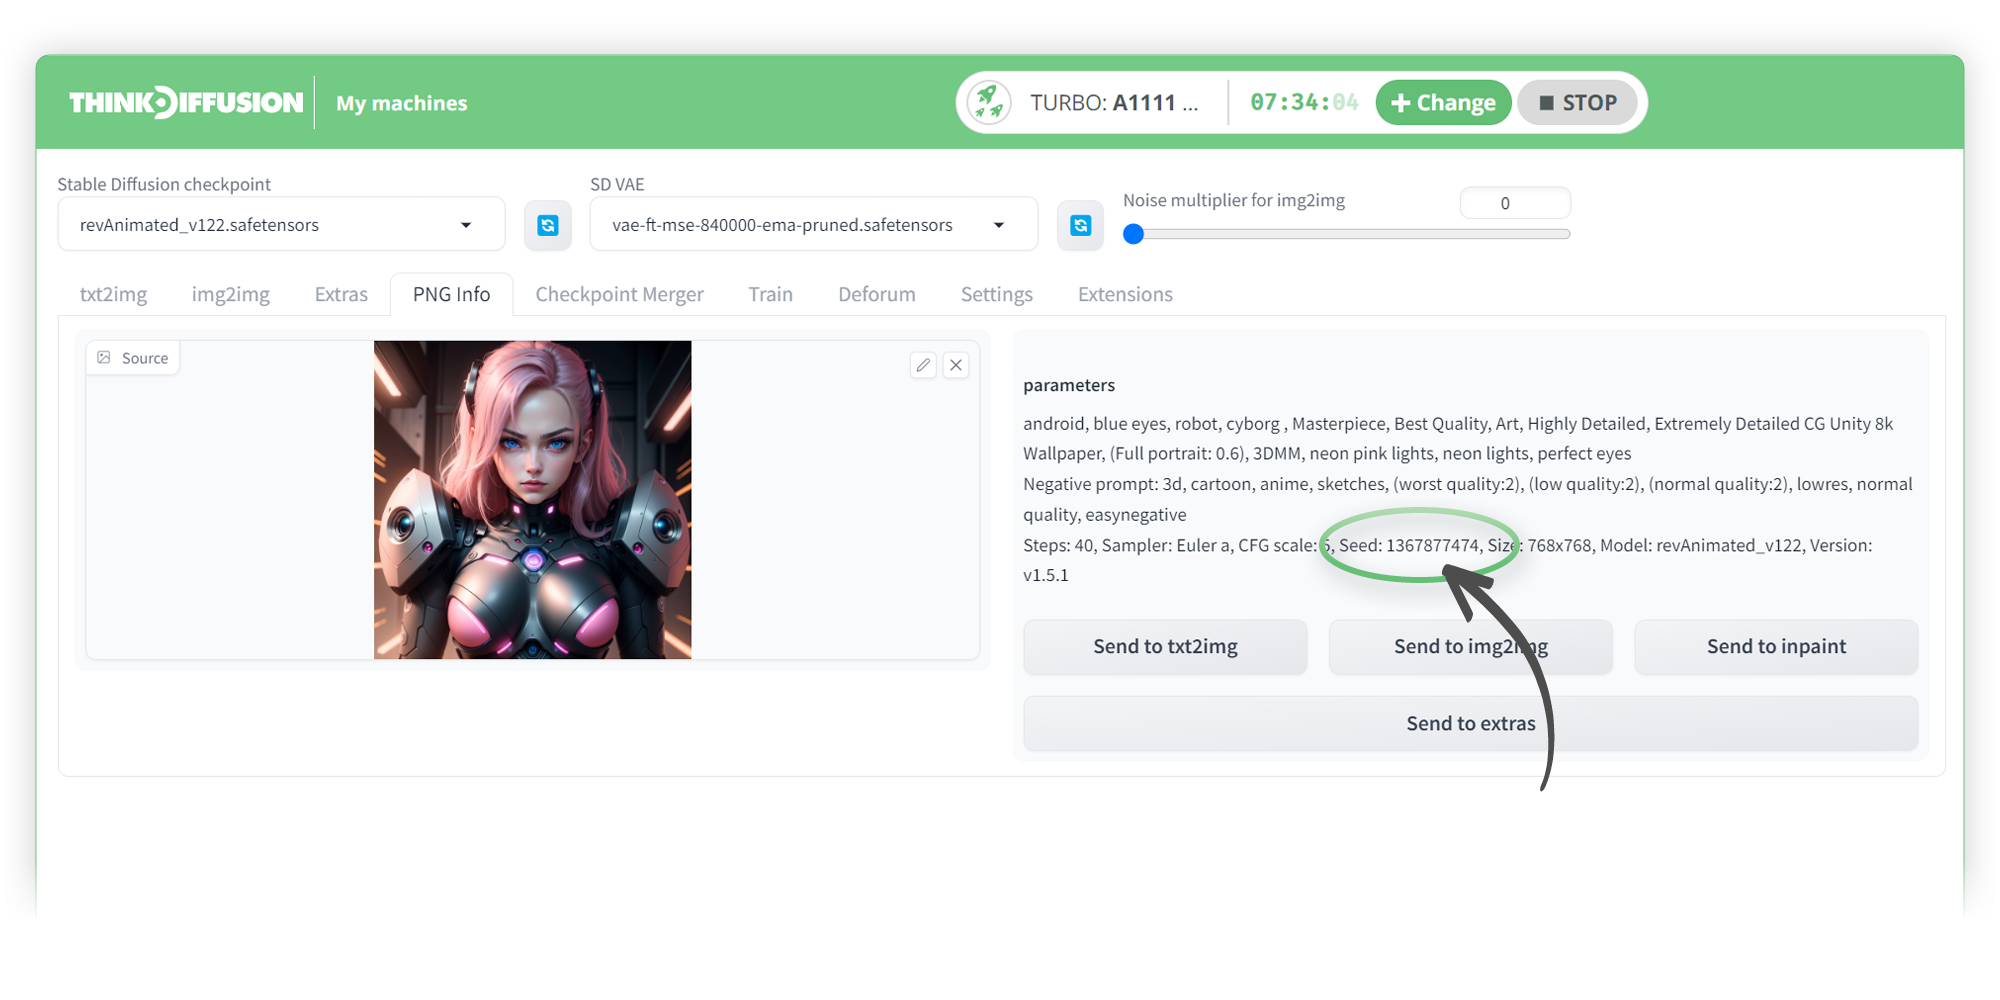Click the Seed: 1367877474 value

[x=1408, y=545]
